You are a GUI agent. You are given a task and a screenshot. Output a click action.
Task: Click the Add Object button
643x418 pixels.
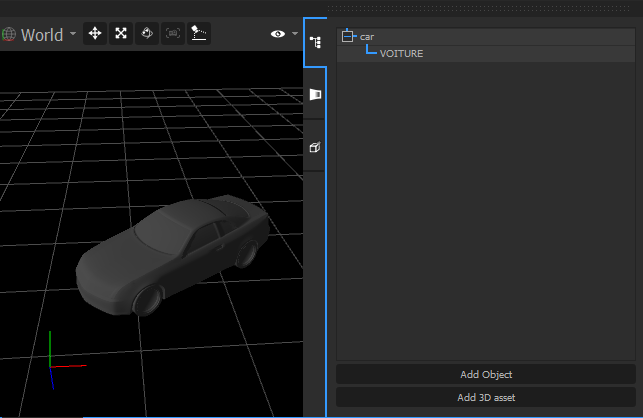click(486, 374)
